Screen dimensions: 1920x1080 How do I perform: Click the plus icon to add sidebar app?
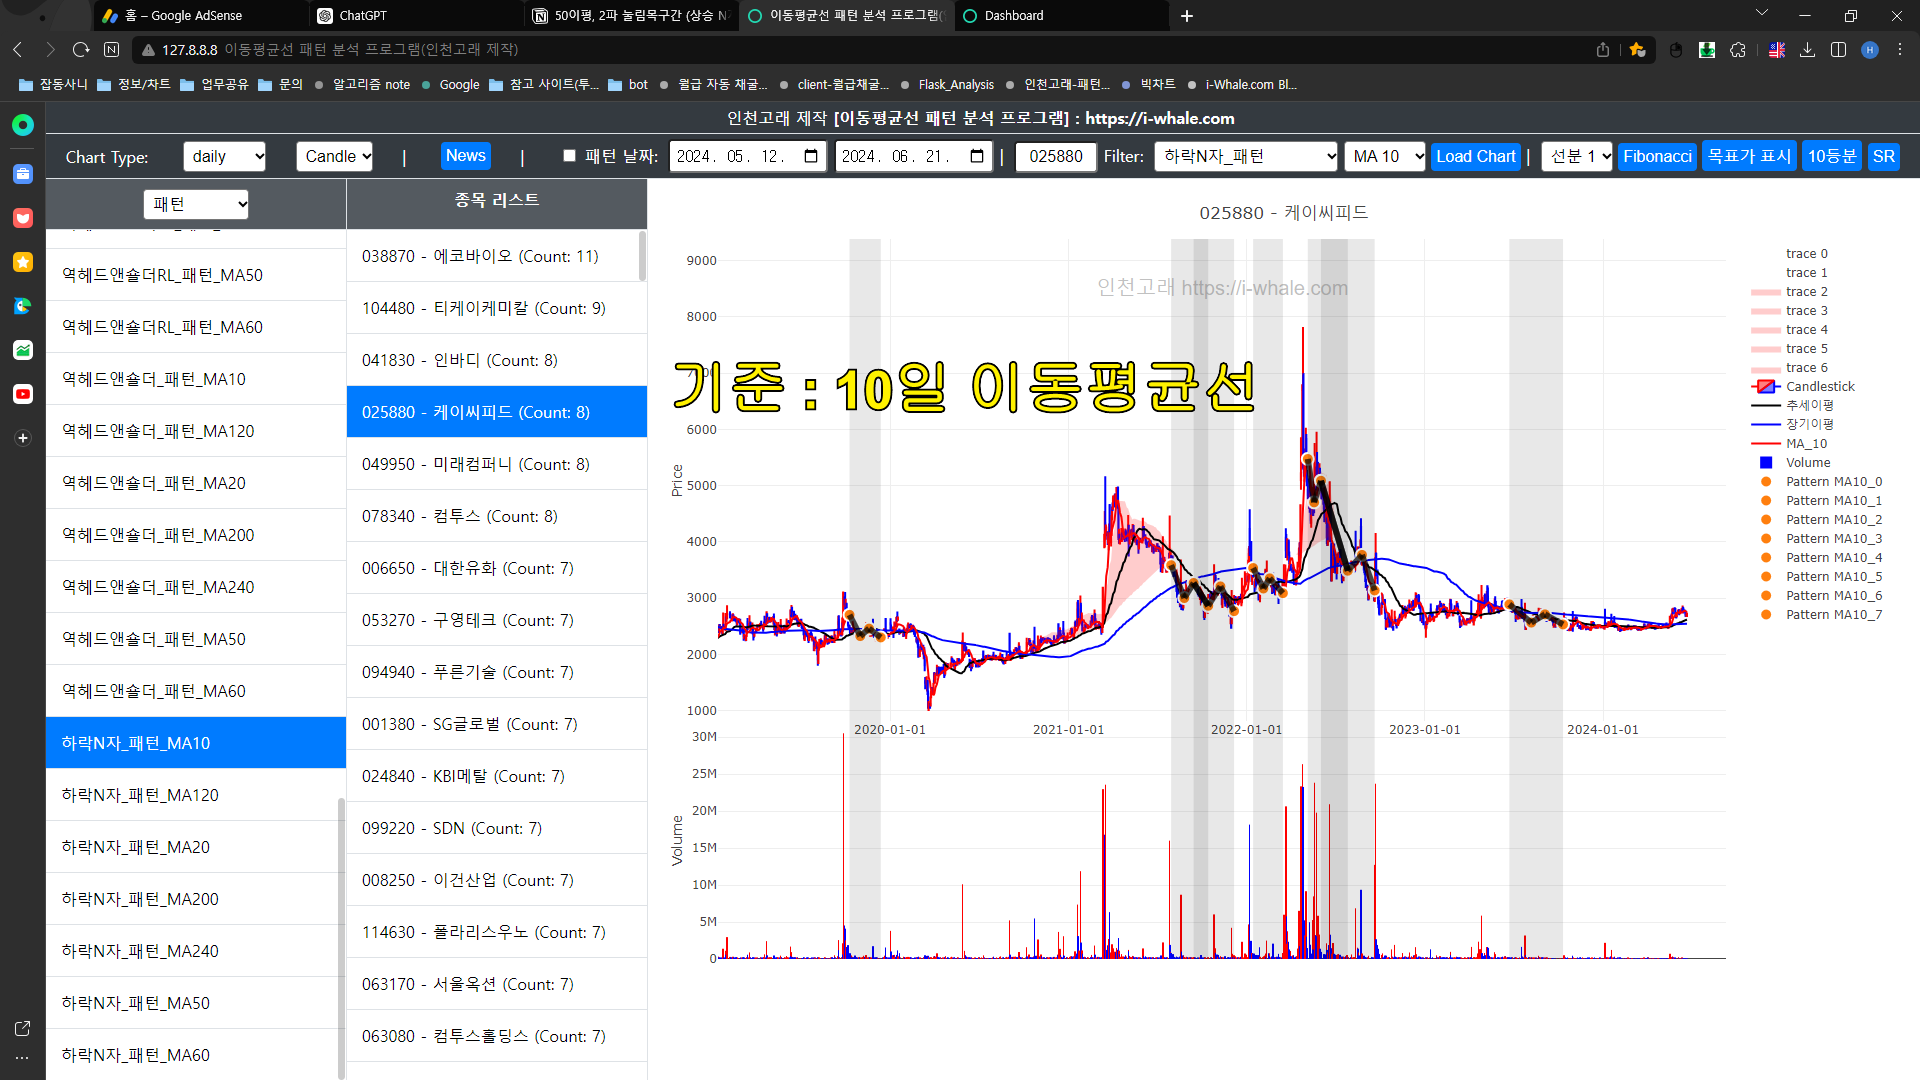coord(22,438)
